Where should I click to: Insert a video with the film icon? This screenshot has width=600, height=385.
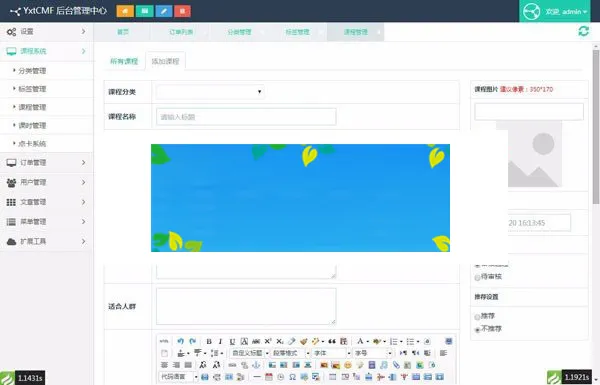(x=372, y=365)
